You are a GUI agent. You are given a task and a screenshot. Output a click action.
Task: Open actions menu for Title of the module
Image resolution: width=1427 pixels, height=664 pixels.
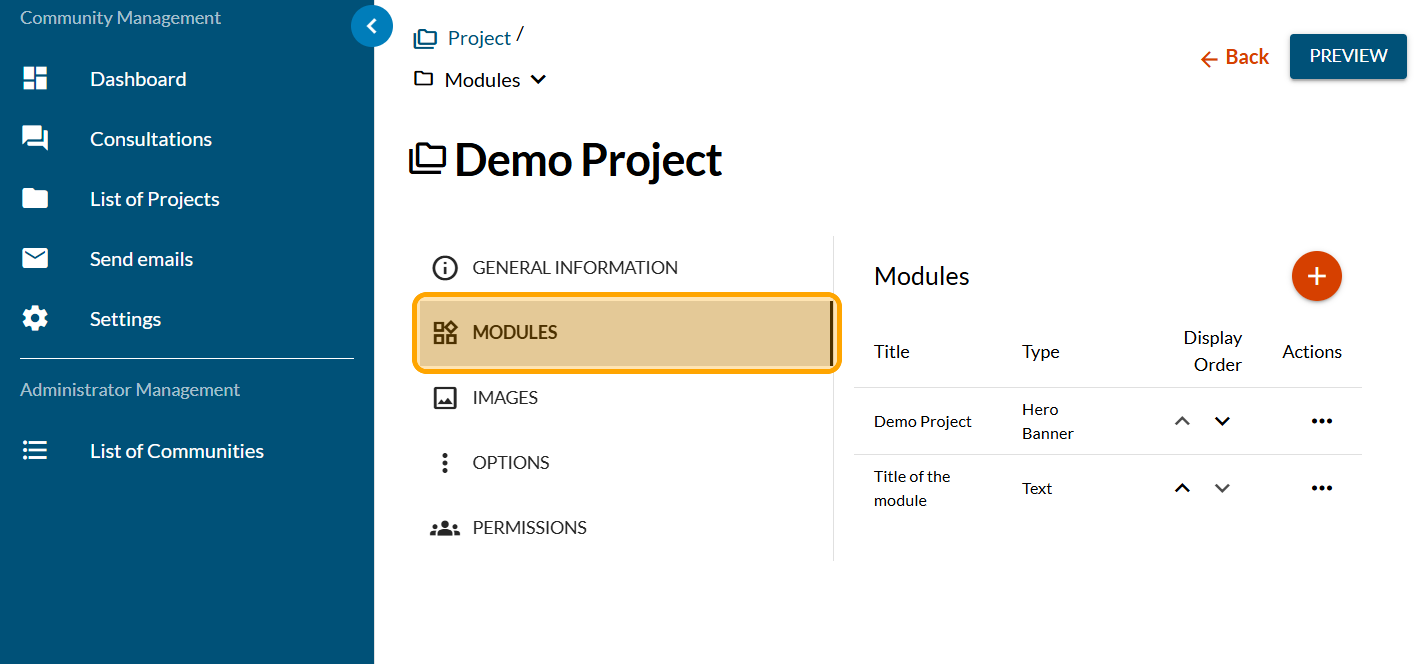[1321, 488]
